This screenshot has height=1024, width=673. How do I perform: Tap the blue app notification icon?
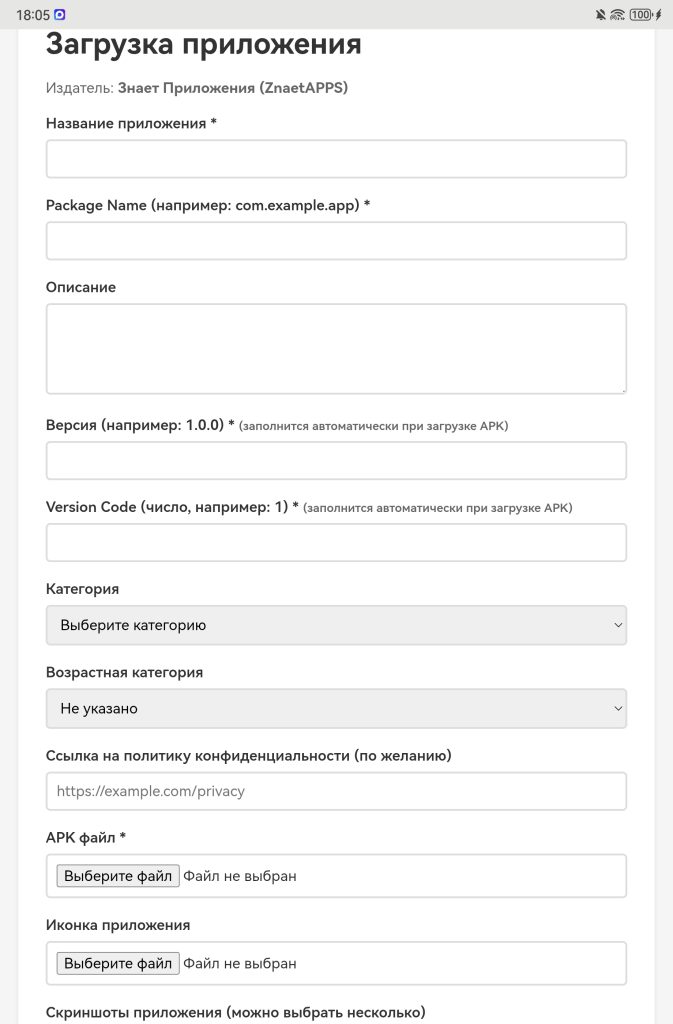click(x=60, y=15)
